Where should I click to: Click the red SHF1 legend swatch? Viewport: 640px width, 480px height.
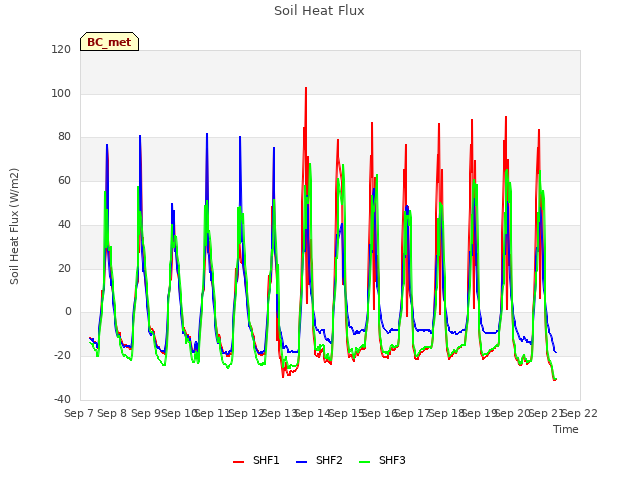[238, 462]
